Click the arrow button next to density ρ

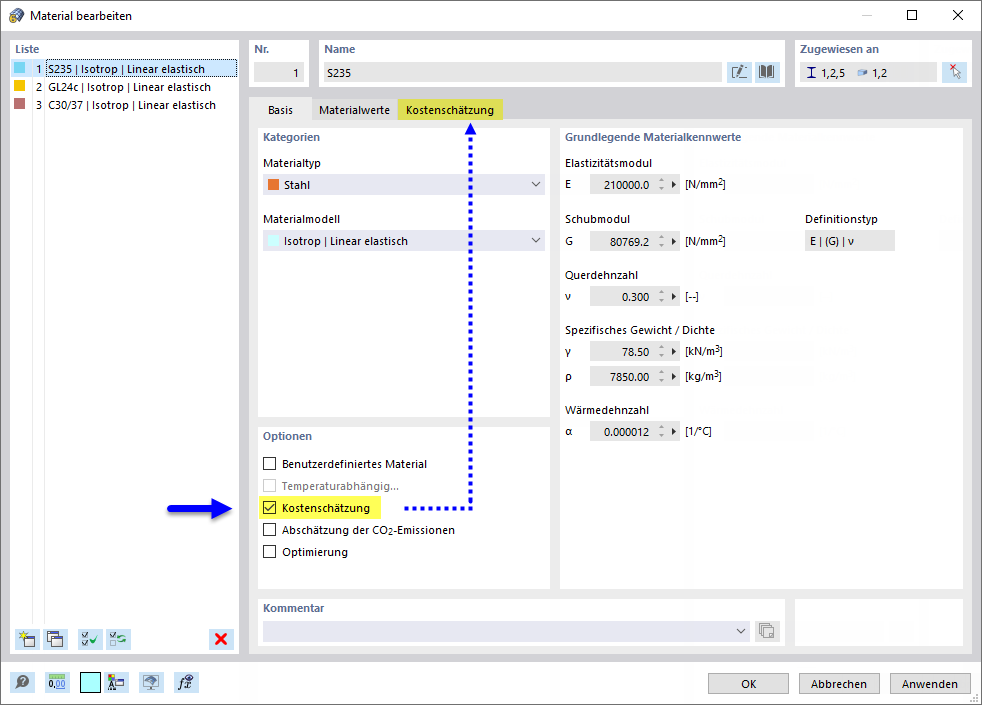pos(674,377)
